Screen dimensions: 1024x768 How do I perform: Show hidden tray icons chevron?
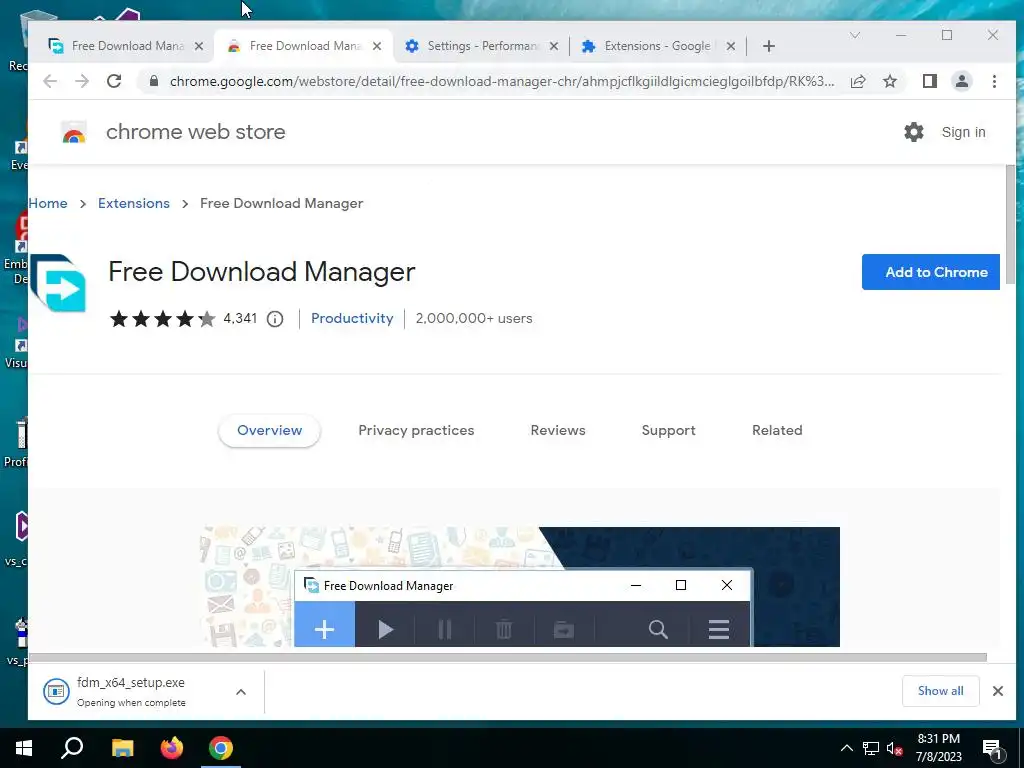tap(846, 748)
